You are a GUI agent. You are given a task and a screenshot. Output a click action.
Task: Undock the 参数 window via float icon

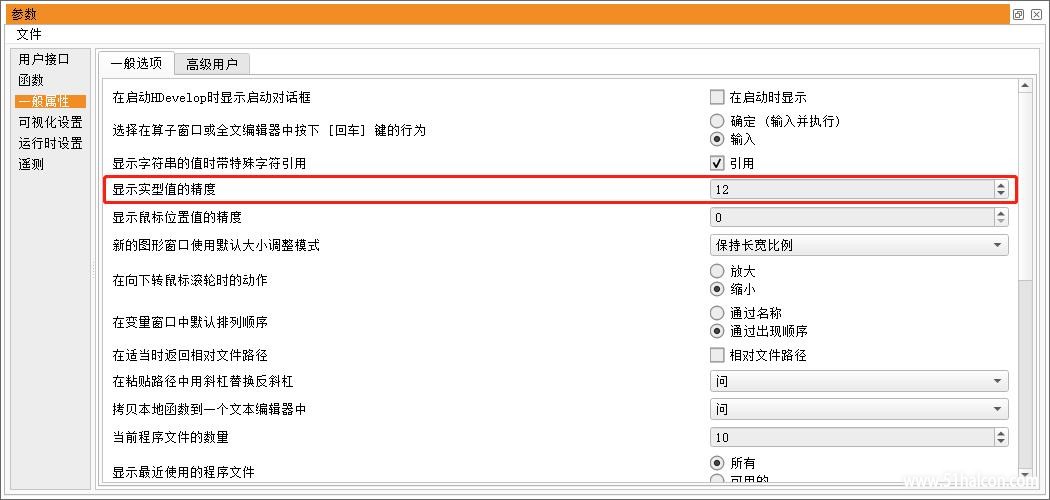[x=1019, y=14]
